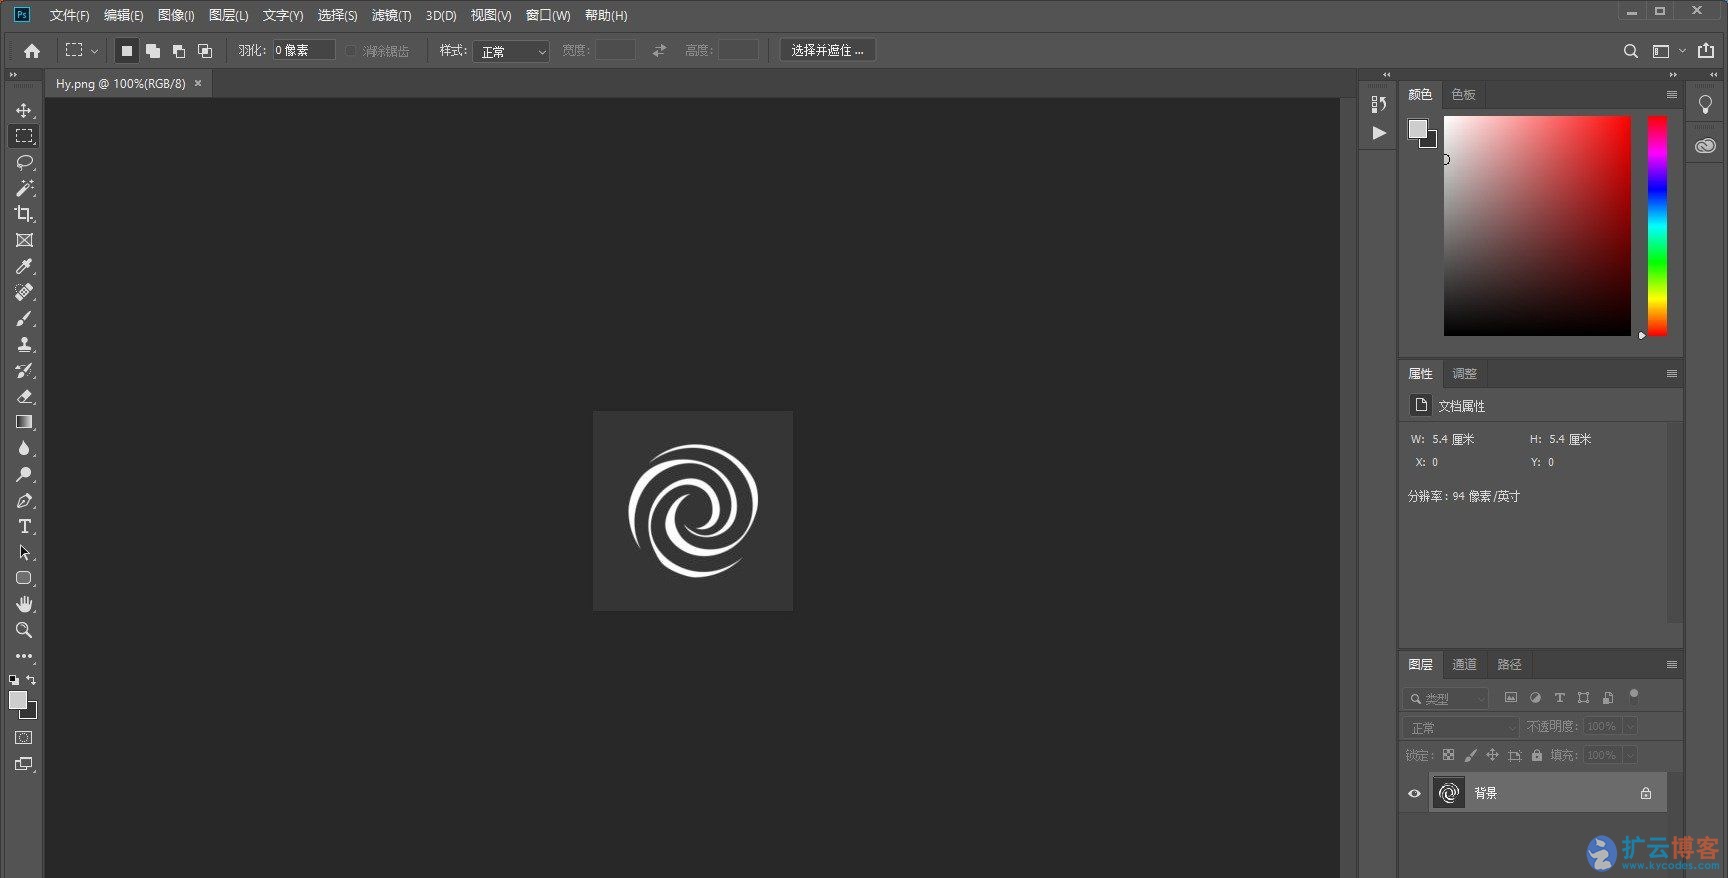Select the Rectangular Marquee tool in the toolbox
Screen dimensions: 1728x878
pyautogui.click(x=24, y=136)
